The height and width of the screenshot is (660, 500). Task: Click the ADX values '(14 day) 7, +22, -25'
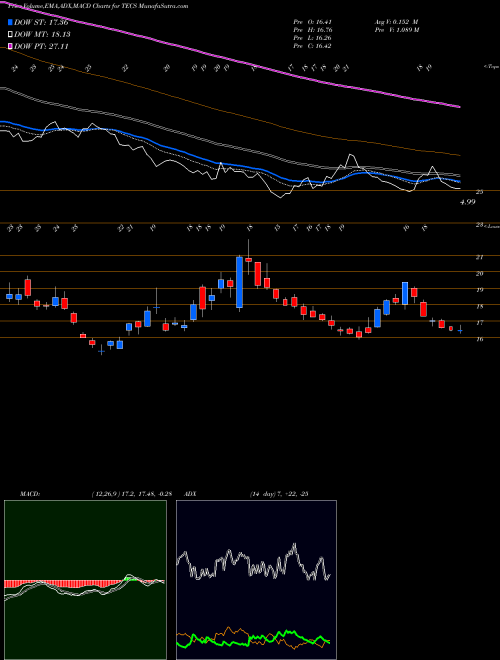pyautogui.click(x=279, y=494)
